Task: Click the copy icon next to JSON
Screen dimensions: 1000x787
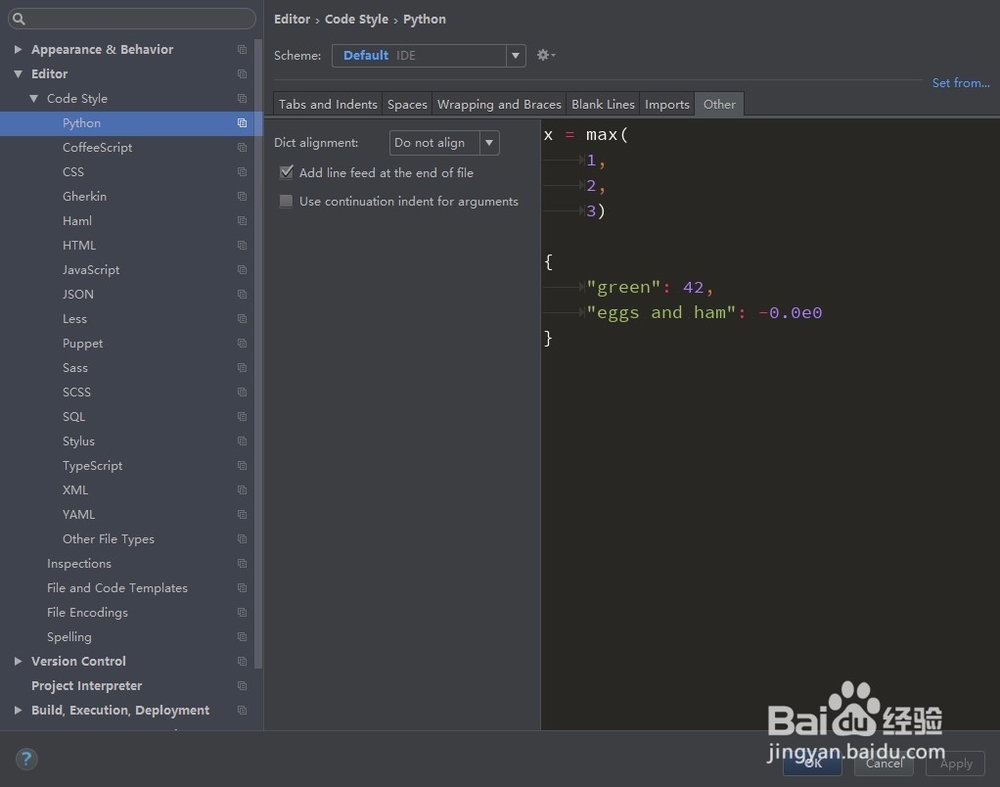Action: point(242,294)
